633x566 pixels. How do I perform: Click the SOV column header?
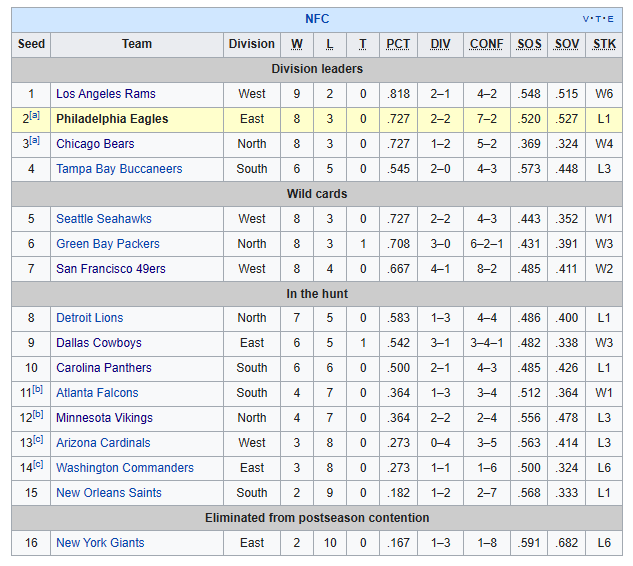[567, 44]
